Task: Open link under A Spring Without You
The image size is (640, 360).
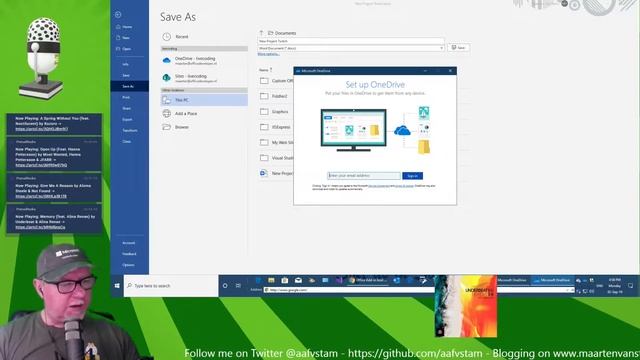Action: (x=42, y=129)
